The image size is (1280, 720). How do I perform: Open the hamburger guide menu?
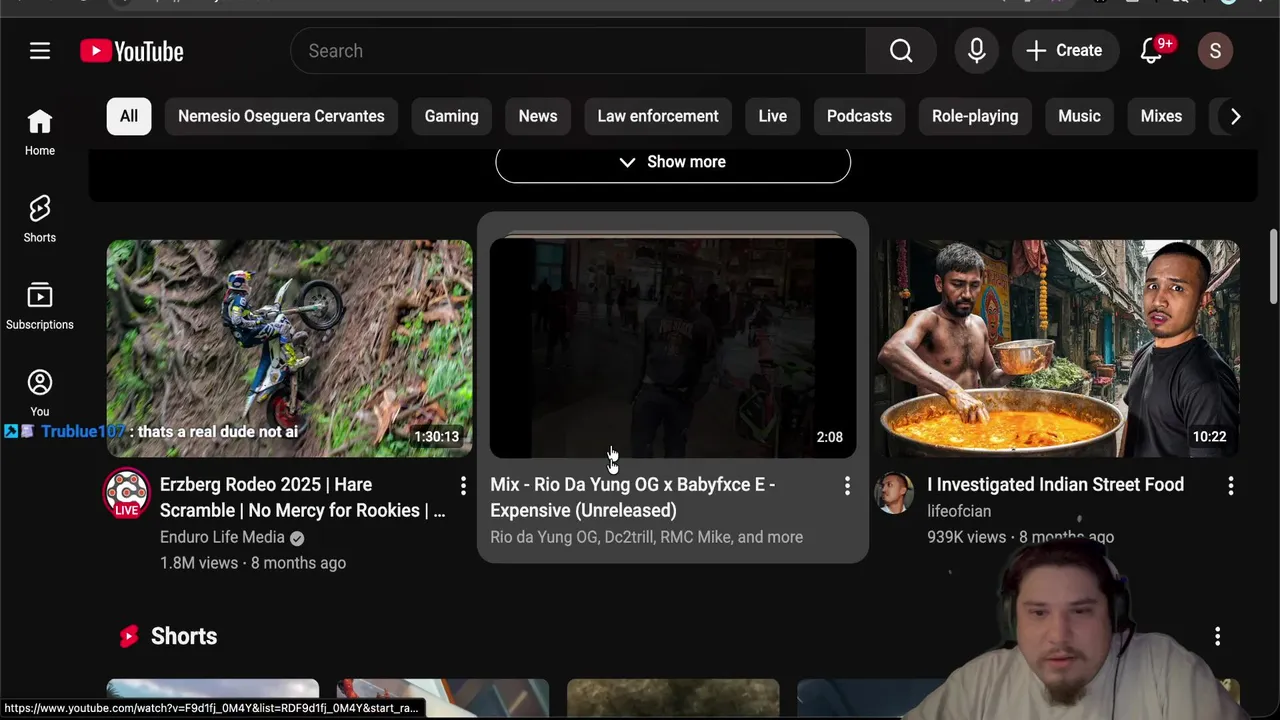(40, 51)
